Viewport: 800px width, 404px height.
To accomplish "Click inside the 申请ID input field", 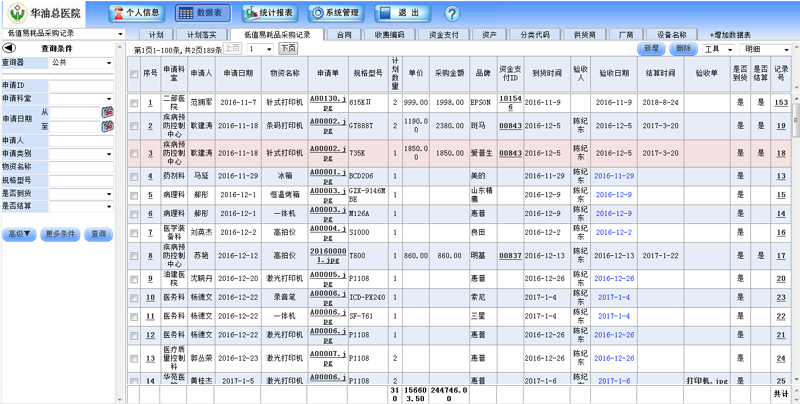I will [x=82, y=85].
